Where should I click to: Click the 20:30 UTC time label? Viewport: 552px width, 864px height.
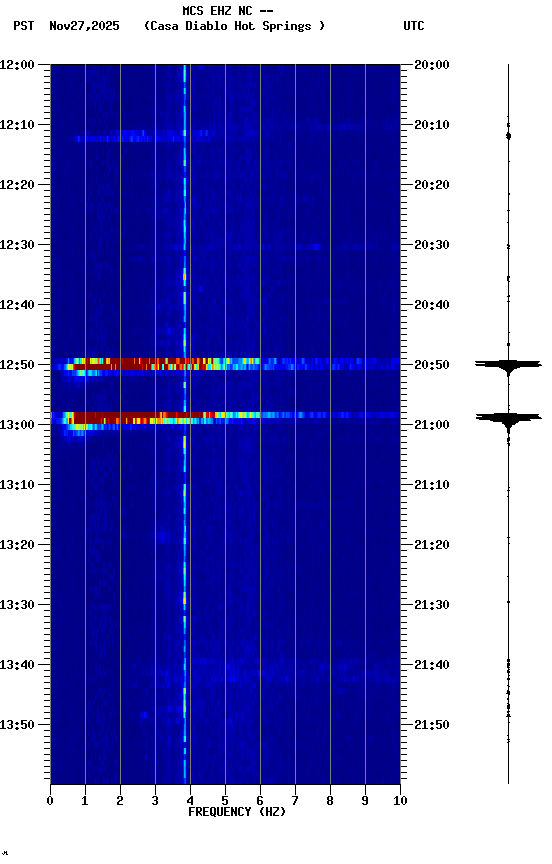pyautogui.click(x=432, y=245)
